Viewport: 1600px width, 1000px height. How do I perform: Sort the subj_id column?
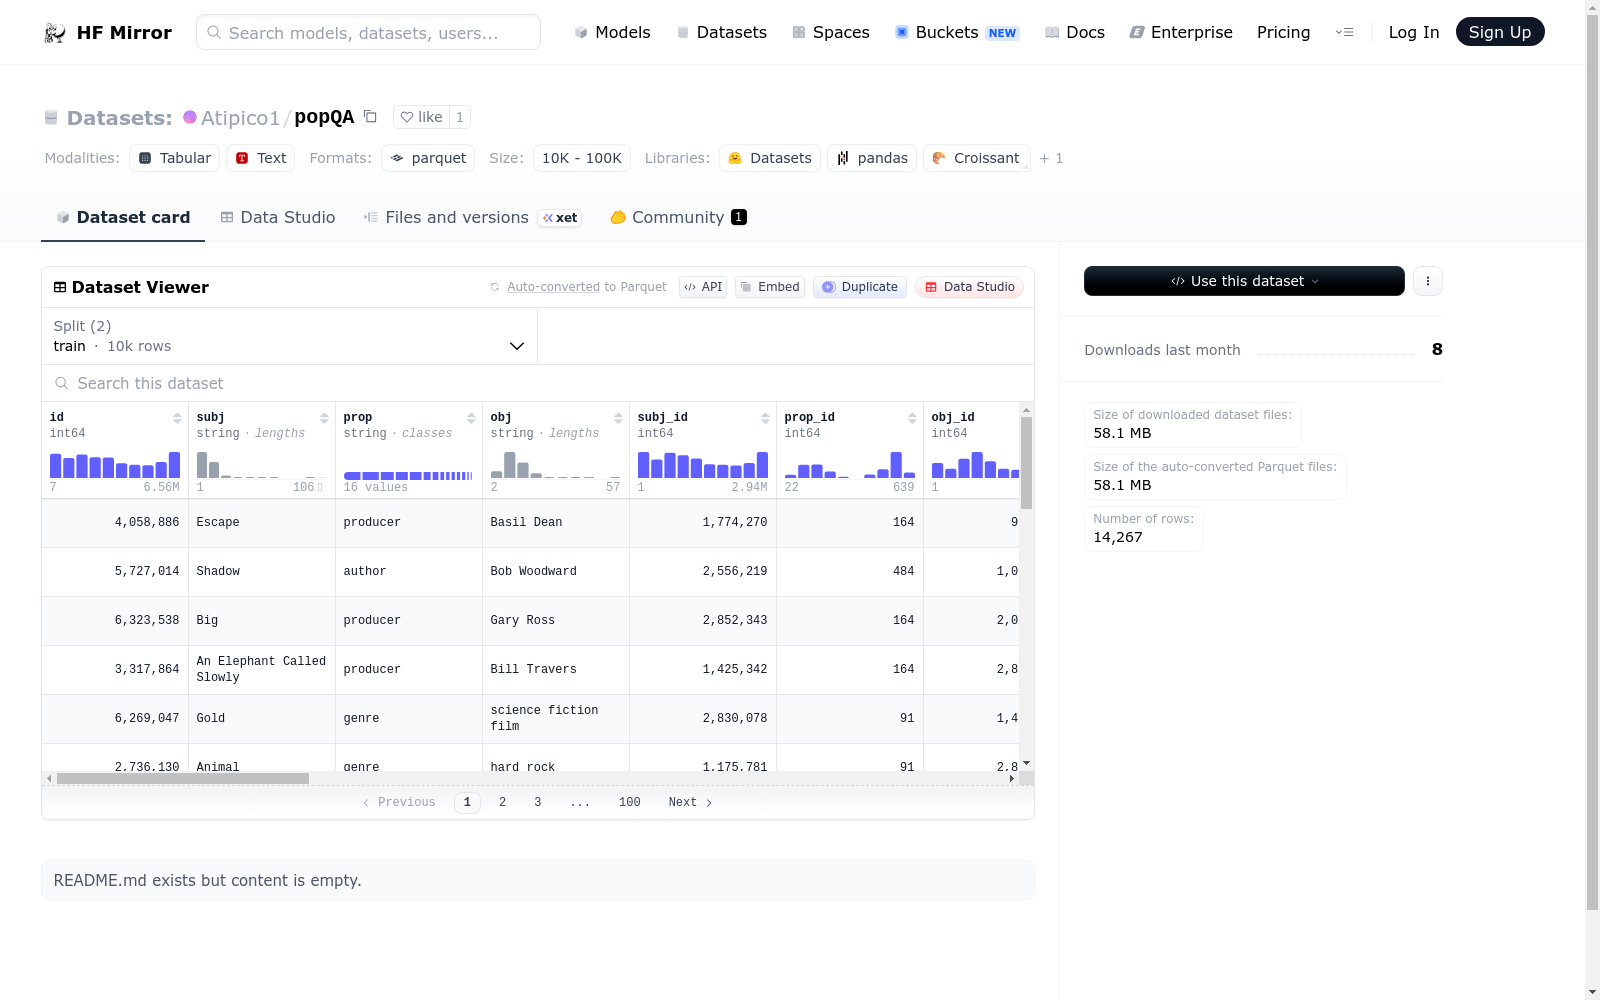(765, 418)
